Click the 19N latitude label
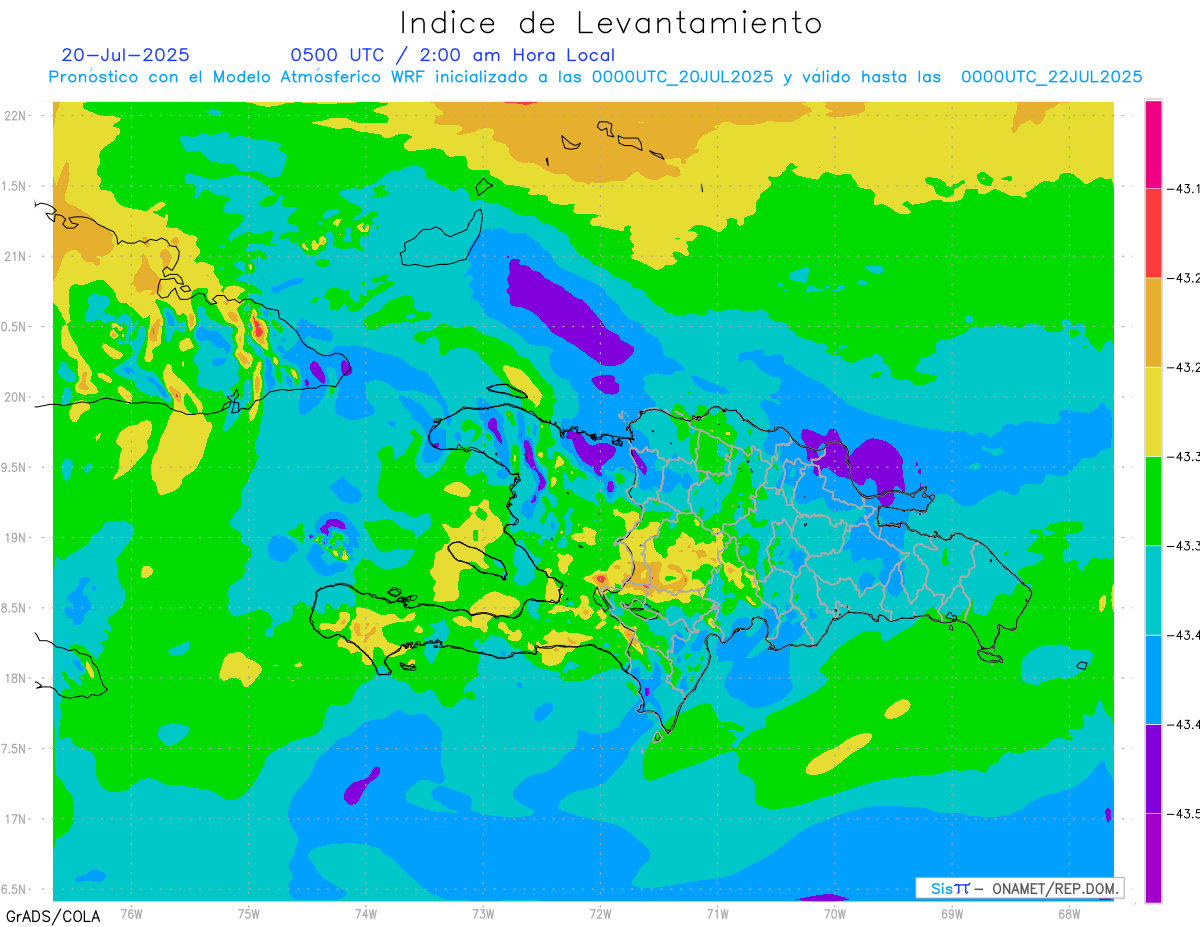Image resolution: width=1200 pixels, height=927 pixels. (17, 538)
